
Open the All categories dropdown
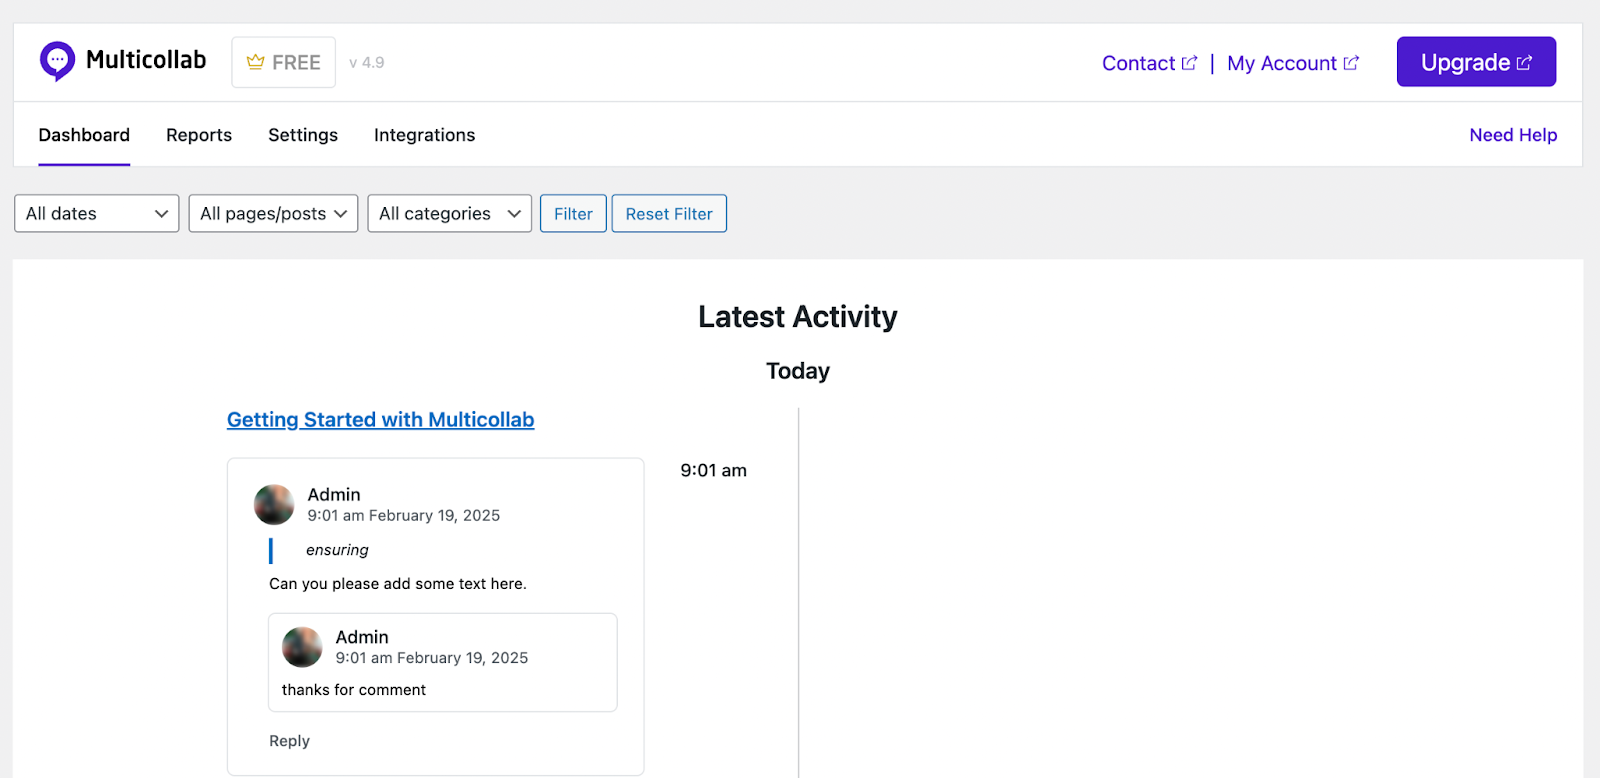click(450, 213)
